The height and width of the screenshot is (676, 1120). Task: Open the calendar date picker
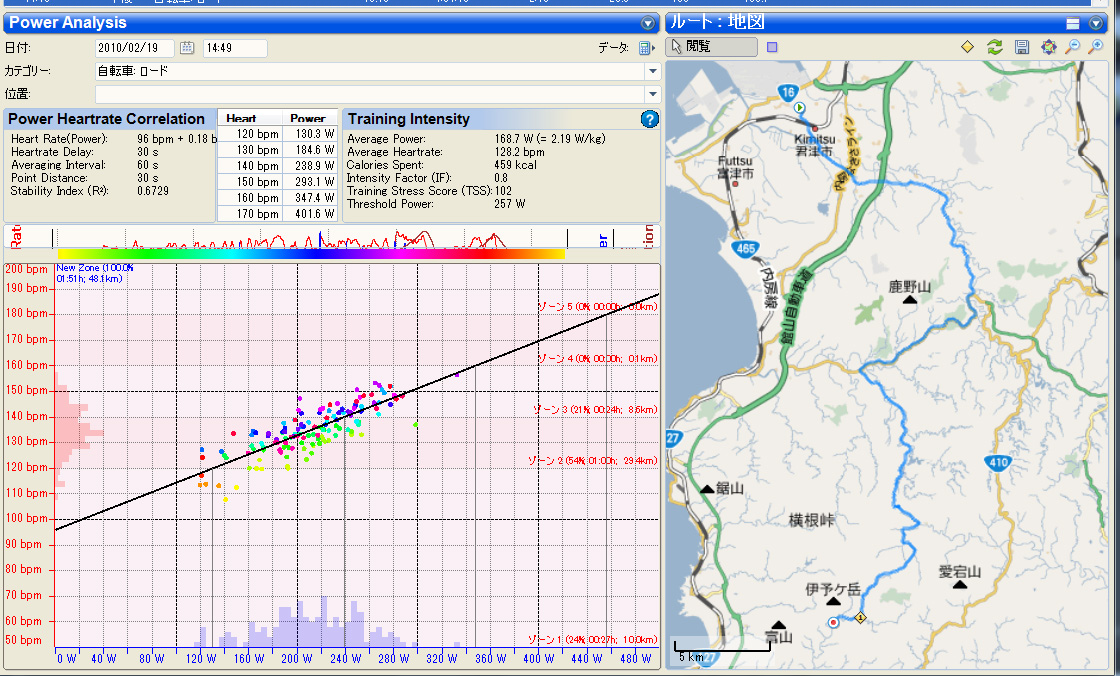[x=187, y=48]
